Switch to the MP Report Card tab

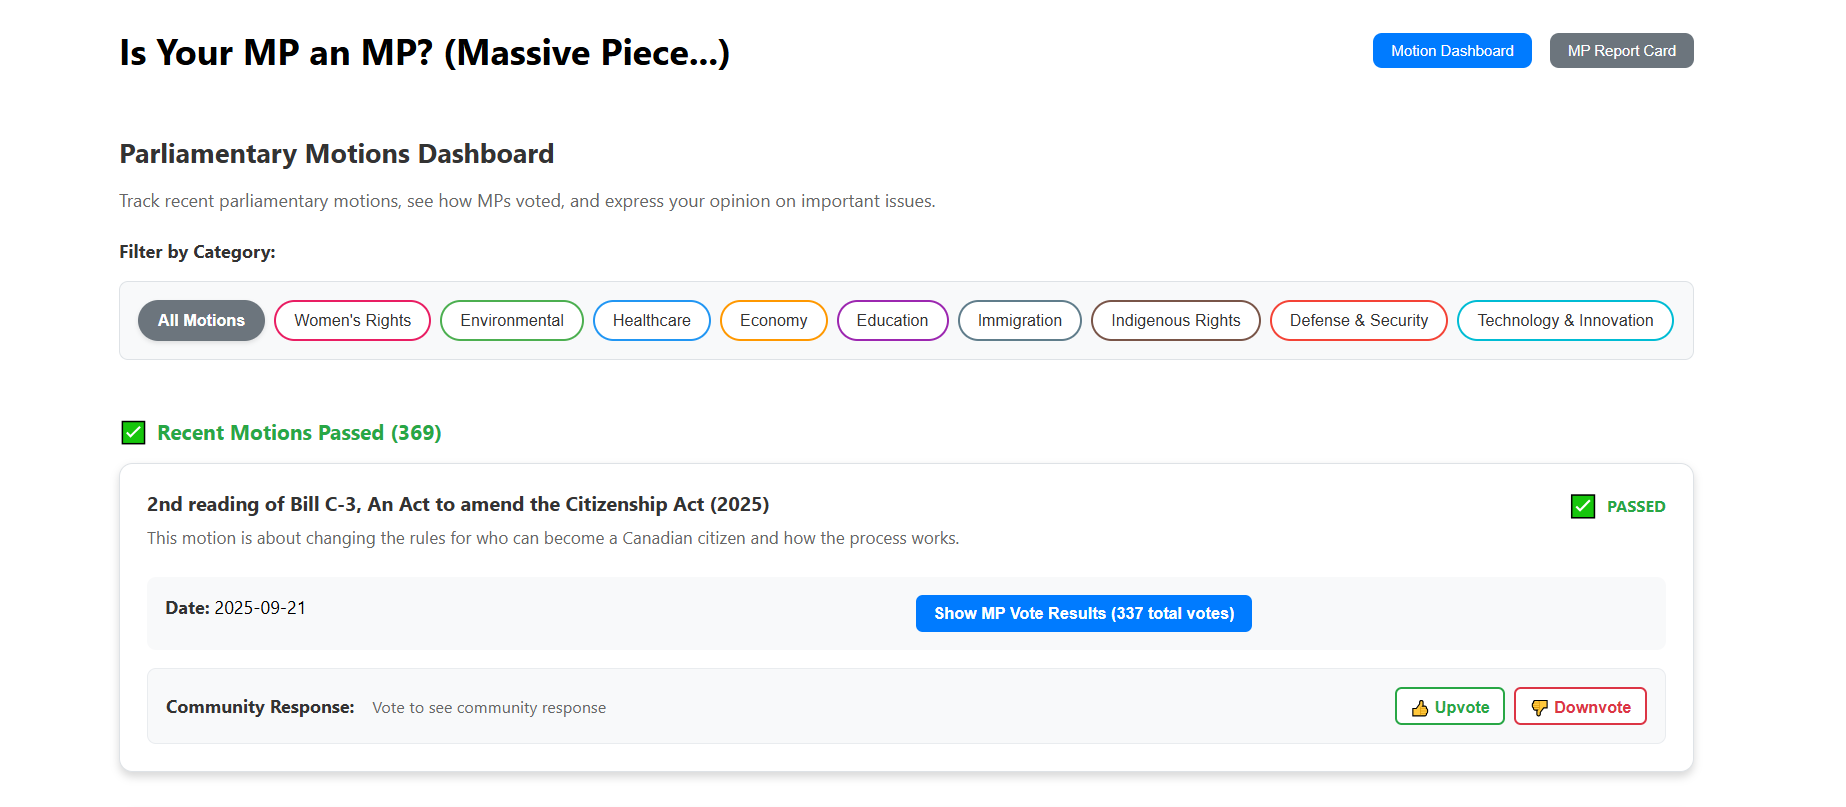[1621, 51]
